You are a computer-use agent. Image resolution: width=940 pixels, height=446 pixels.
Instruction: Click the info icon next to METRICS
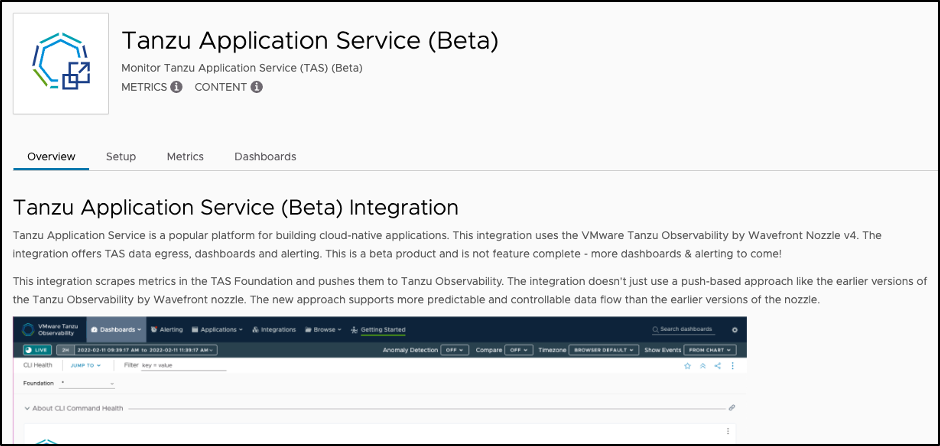click(176, 87)
